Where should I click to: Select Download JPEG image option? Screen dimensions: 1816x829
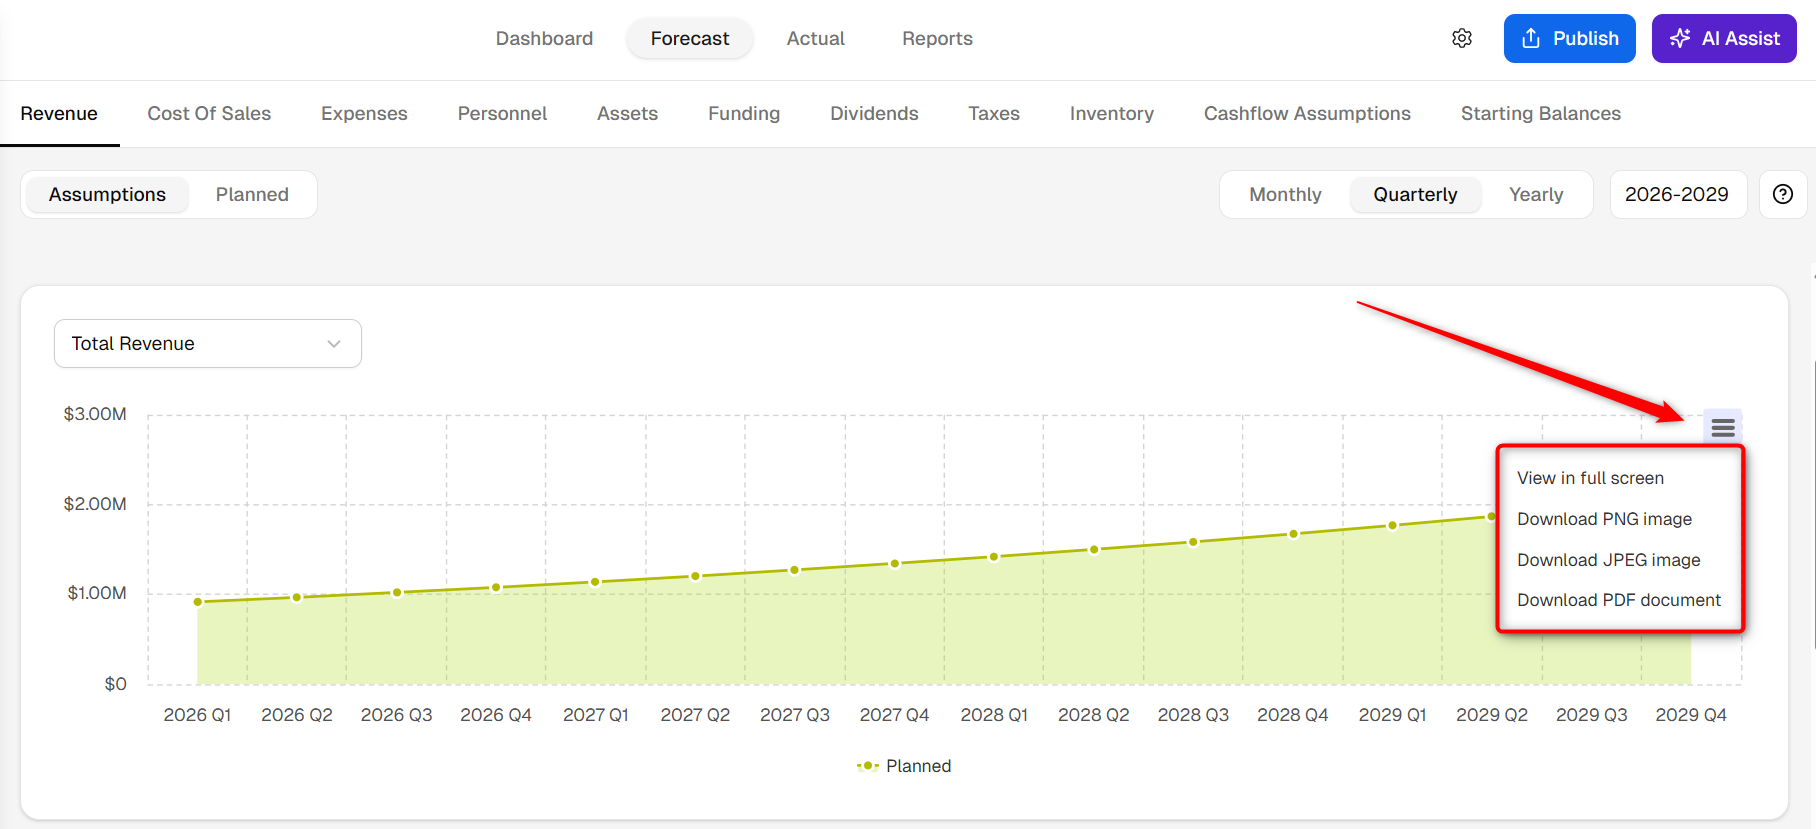tap(1608, 560)
